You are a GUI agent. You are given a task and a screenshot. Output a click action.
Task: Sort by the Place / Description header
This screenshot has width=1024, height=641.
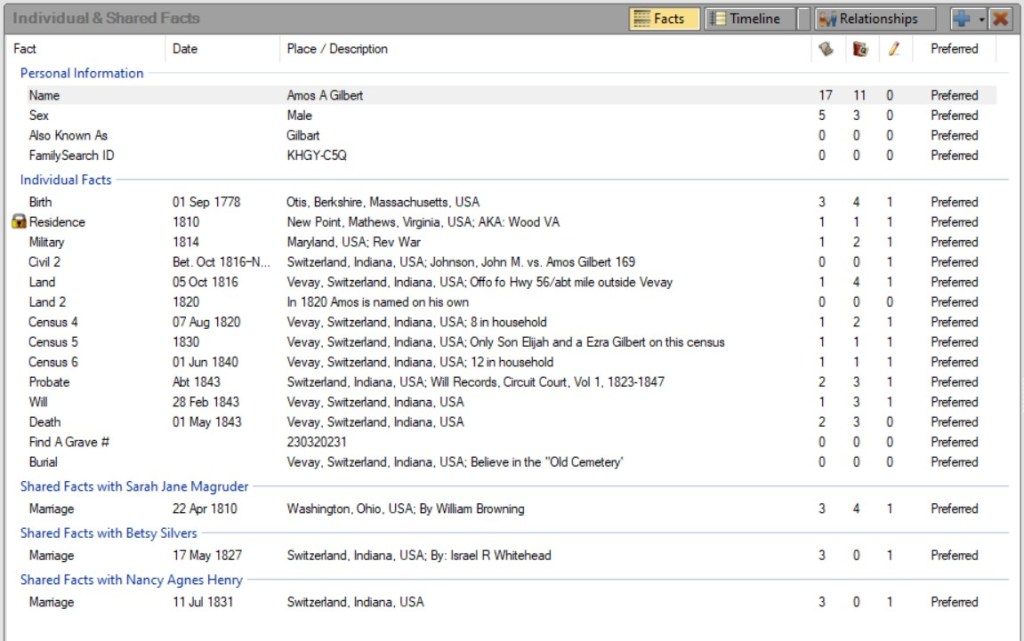tap(337, 49)
